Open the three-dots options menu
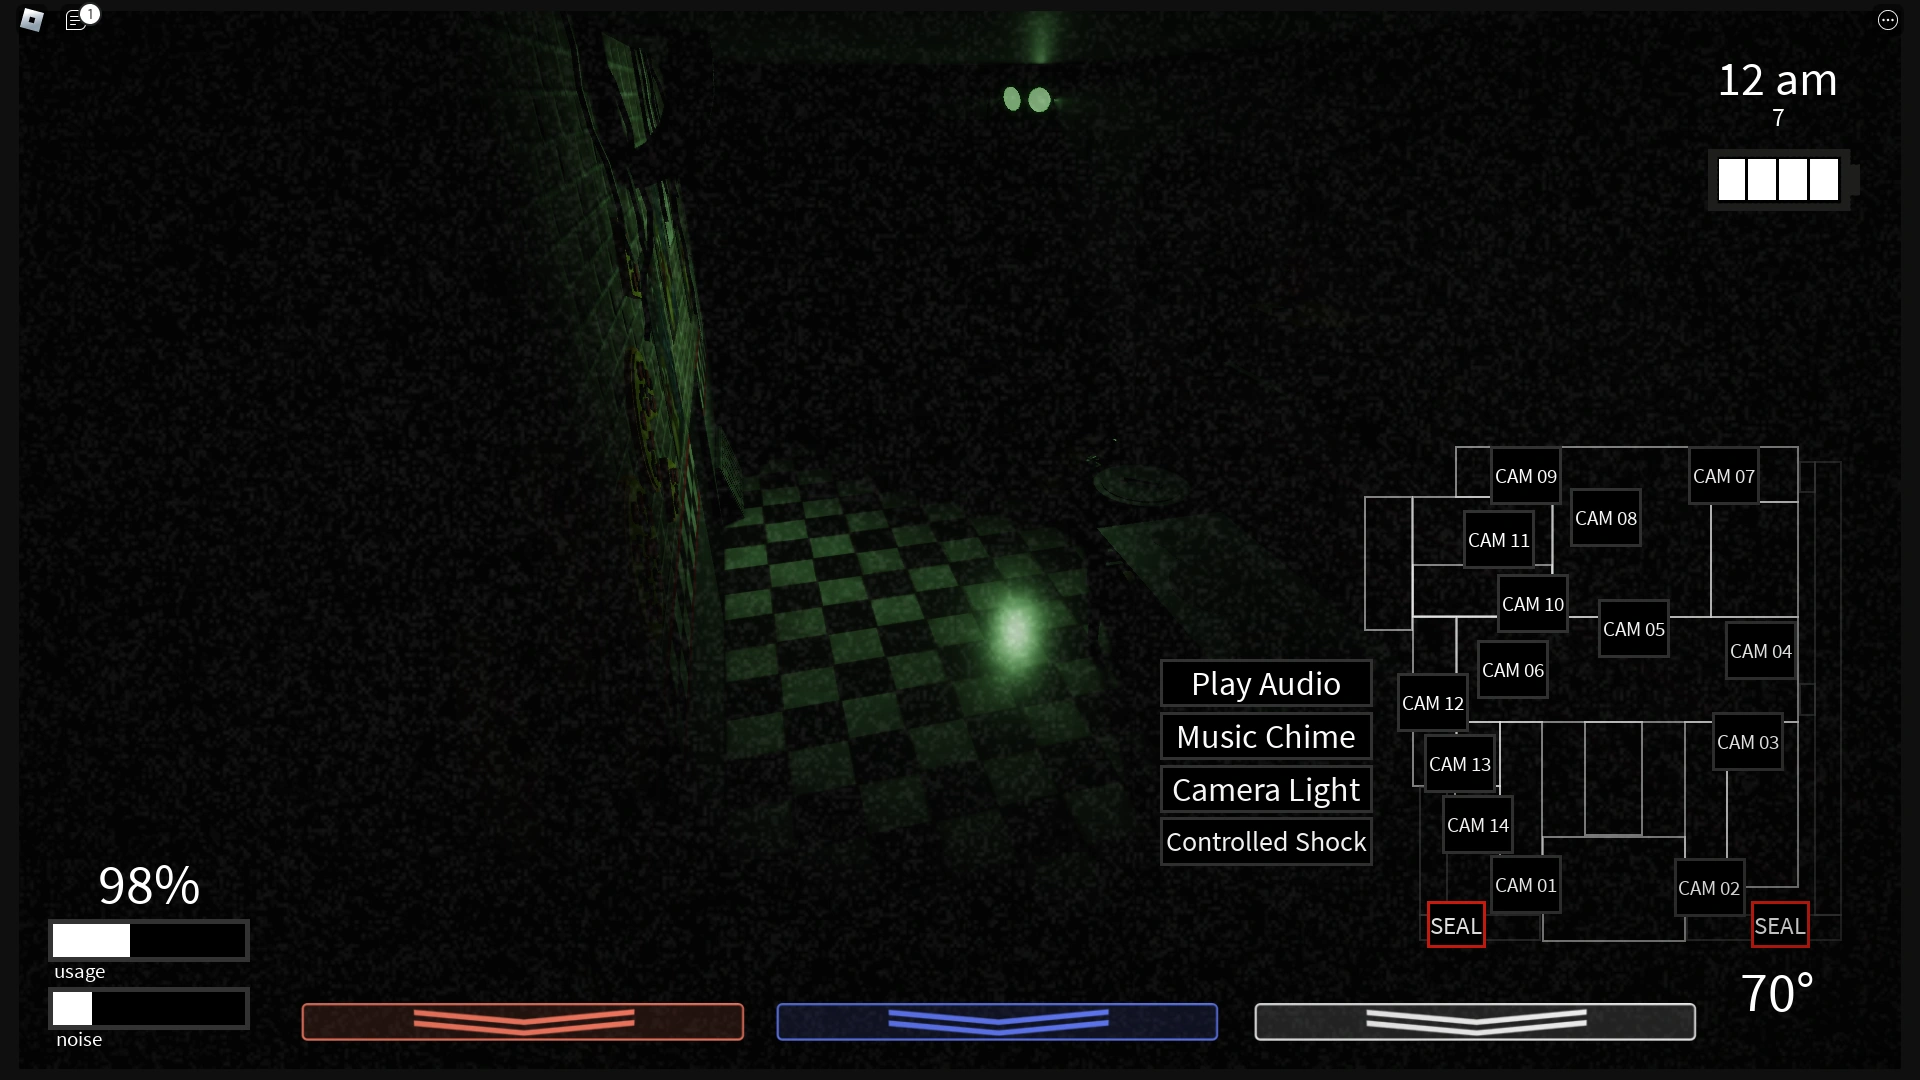The image size is (1920, 1080). 1887,20
